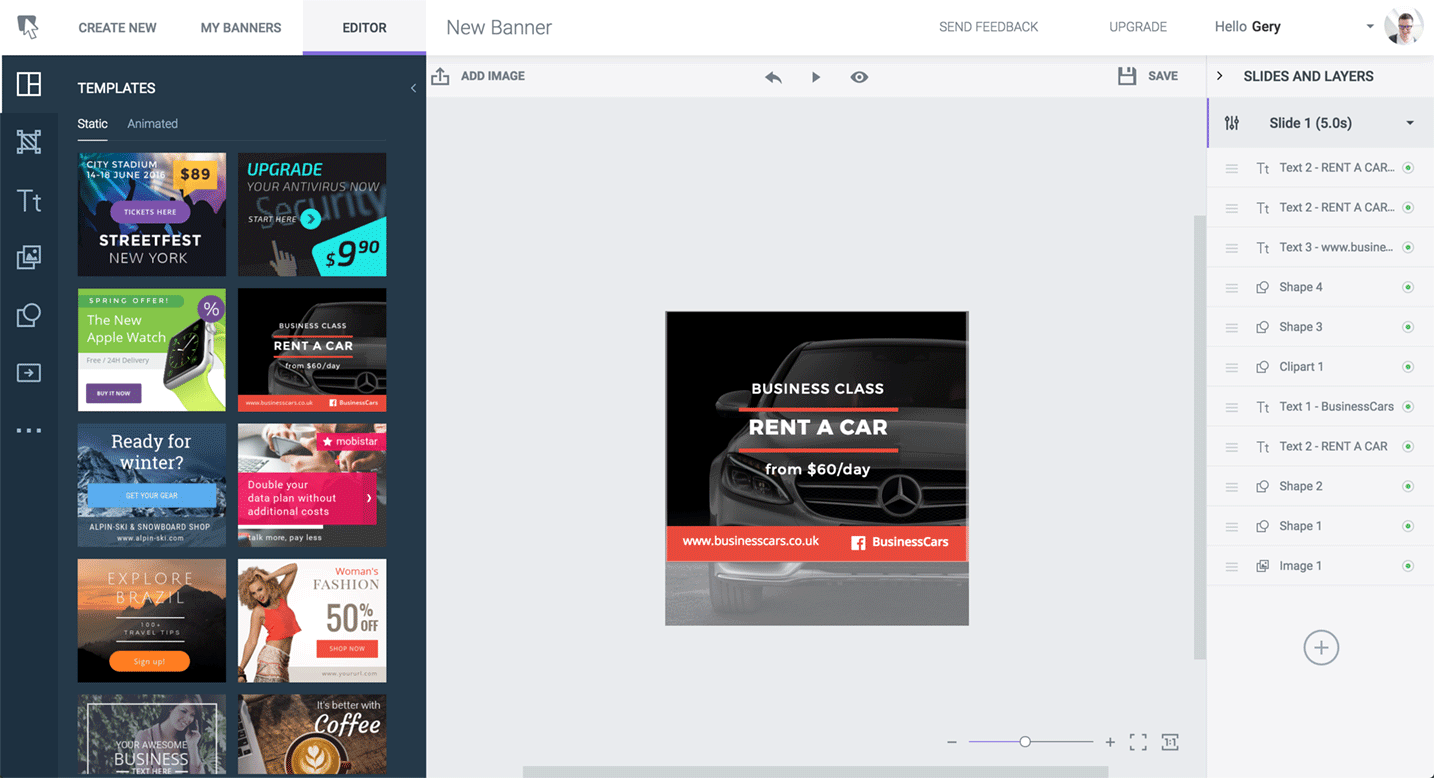Zoom in with the plus icon
Screen dimensions: 1434x778
pos(1110,742)
